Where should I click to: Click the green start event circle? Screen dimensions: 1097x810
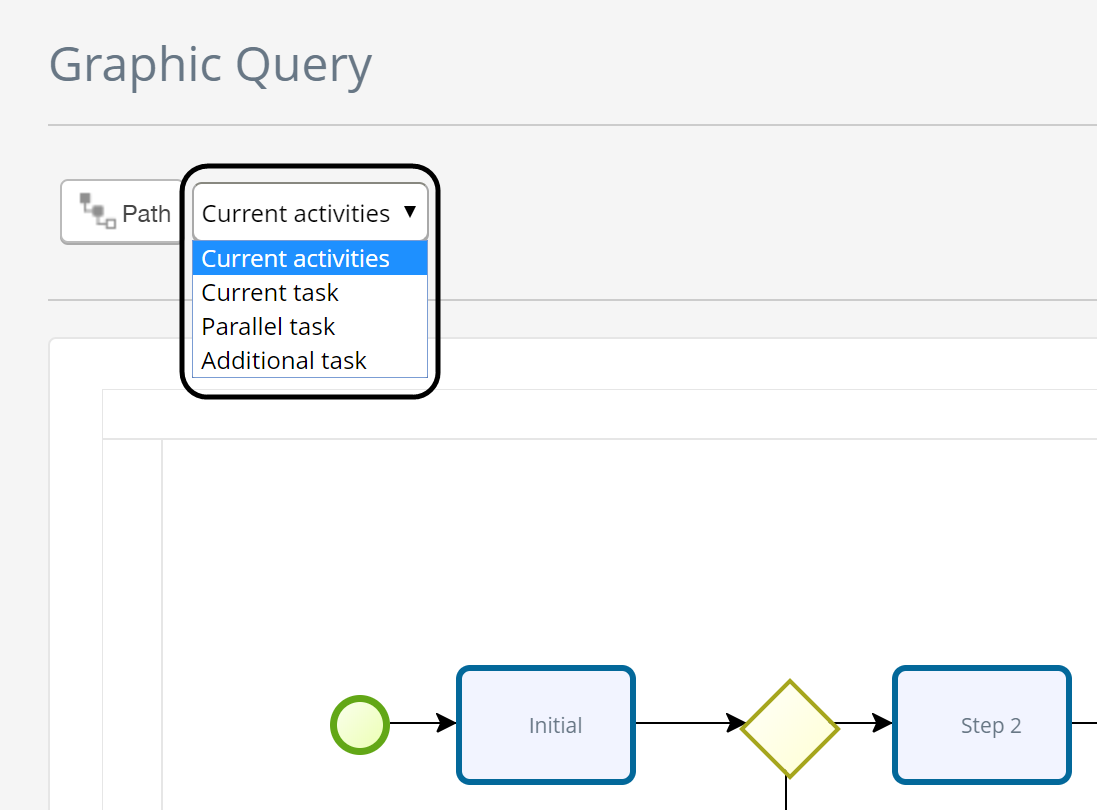pyautogui.click(x=360, y=725)
